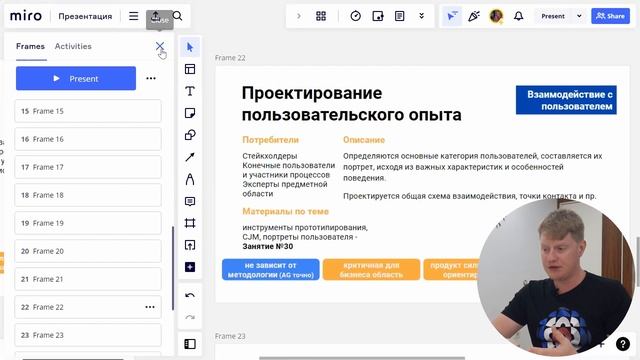Screen dimensions: 640x360
Task: Open Frame 22 row options dots
Action: (x=150, y=307)
